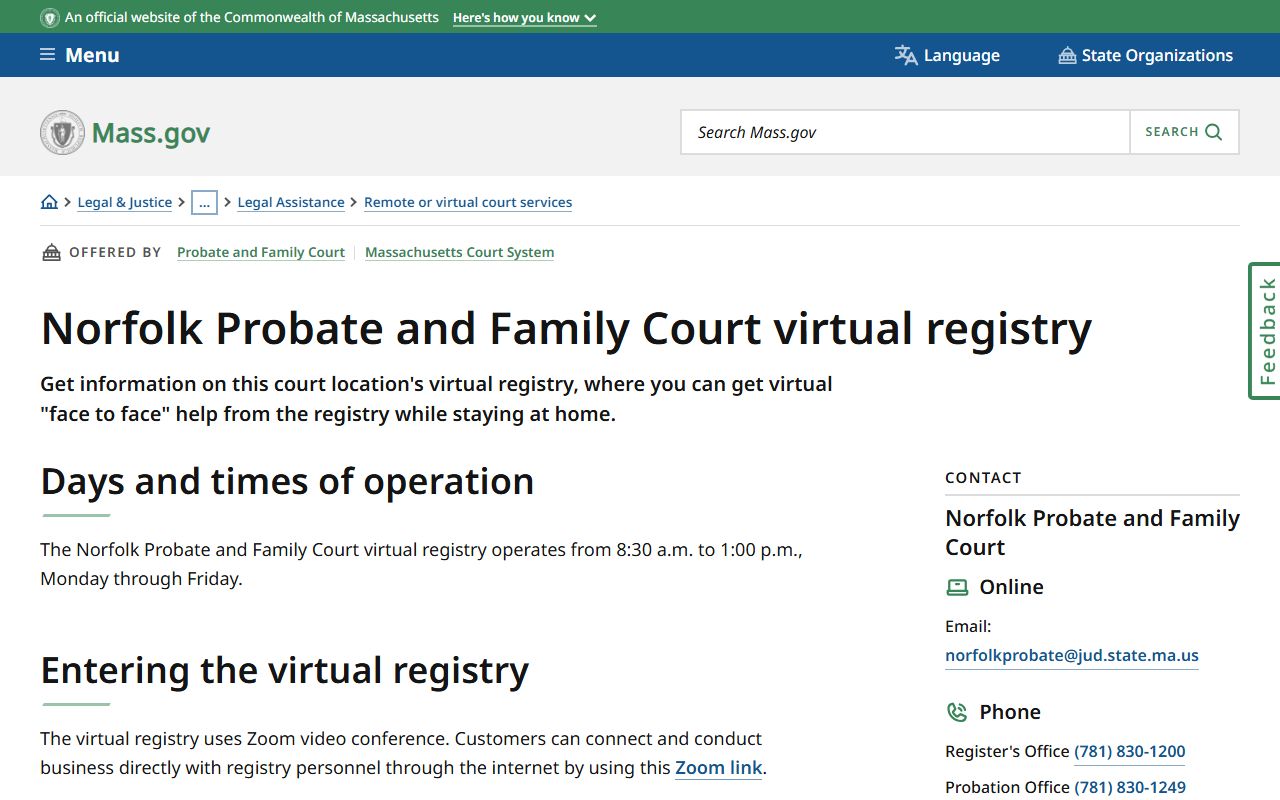This screenshot has width=1280, height=800.
Task: Call Probation Office at (781) 830-1249
Action: [x=1130, y=787]
